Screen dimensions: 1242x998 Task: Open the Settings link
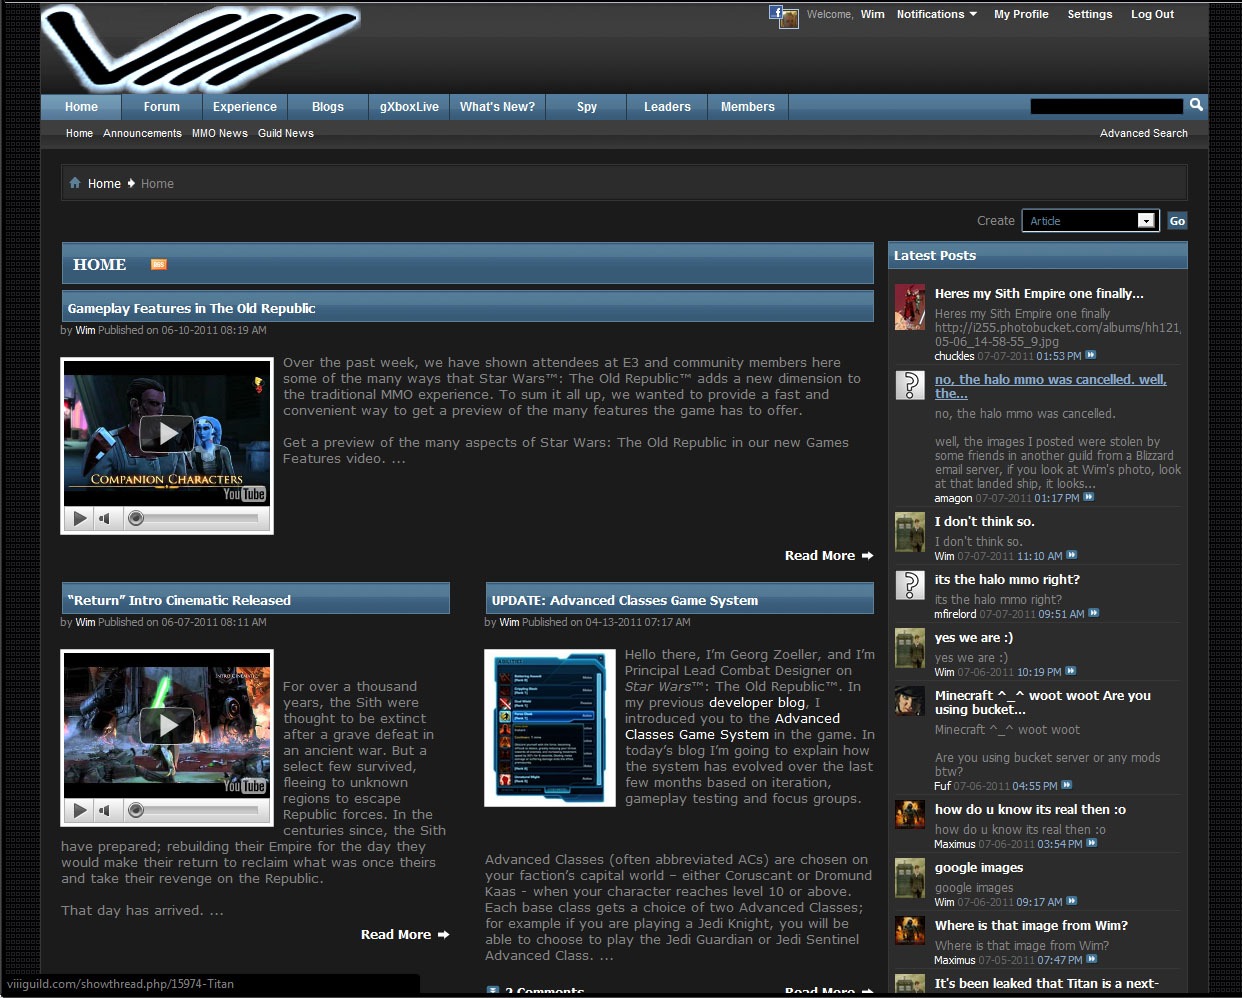pos(1090,14)
